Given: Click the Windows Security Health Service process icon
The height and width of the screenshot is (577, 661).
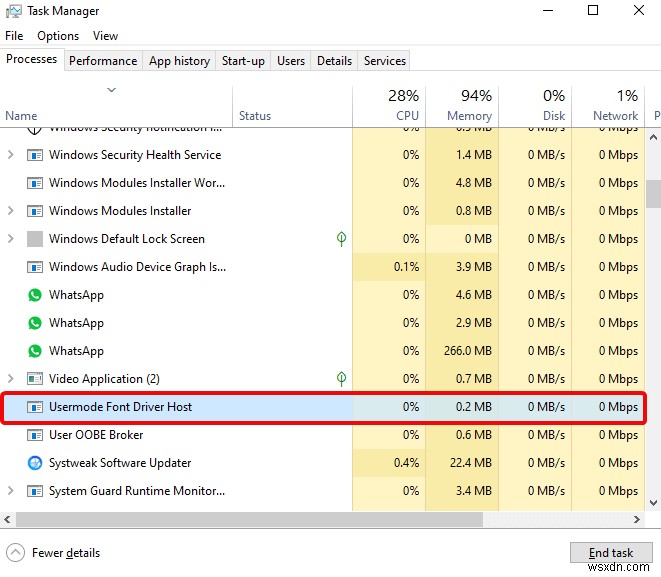Looking at the screenshot, I should pos(35,155).
